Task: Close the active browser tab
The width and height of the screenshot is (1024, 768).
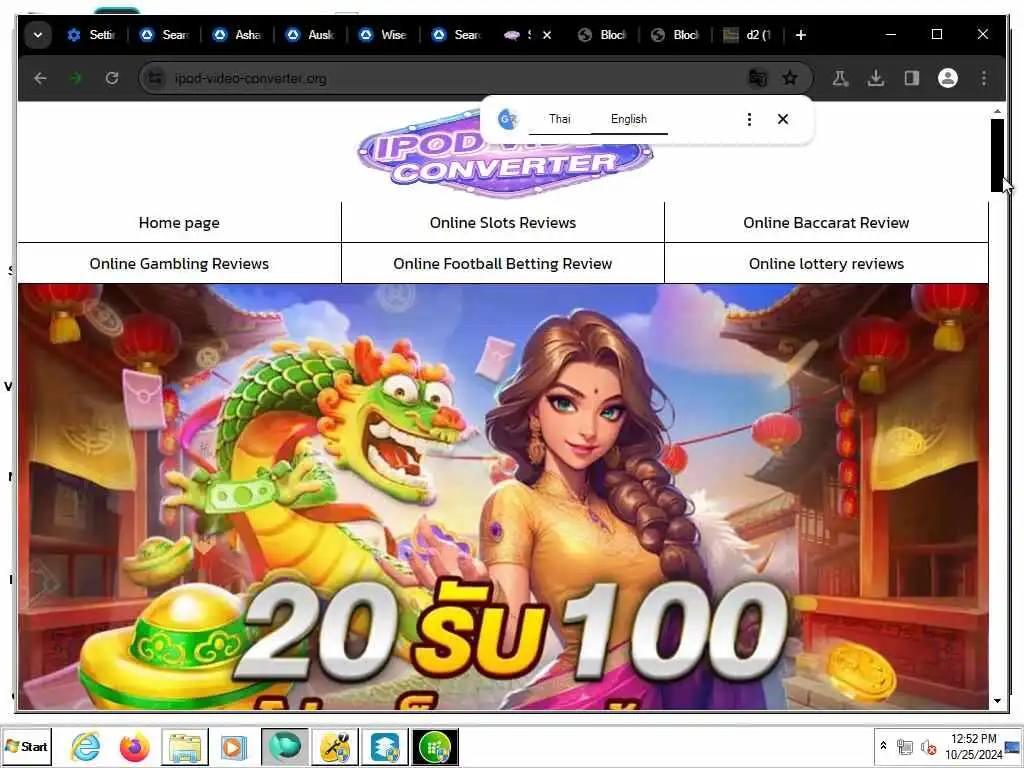Action: [x=547, y=35]
